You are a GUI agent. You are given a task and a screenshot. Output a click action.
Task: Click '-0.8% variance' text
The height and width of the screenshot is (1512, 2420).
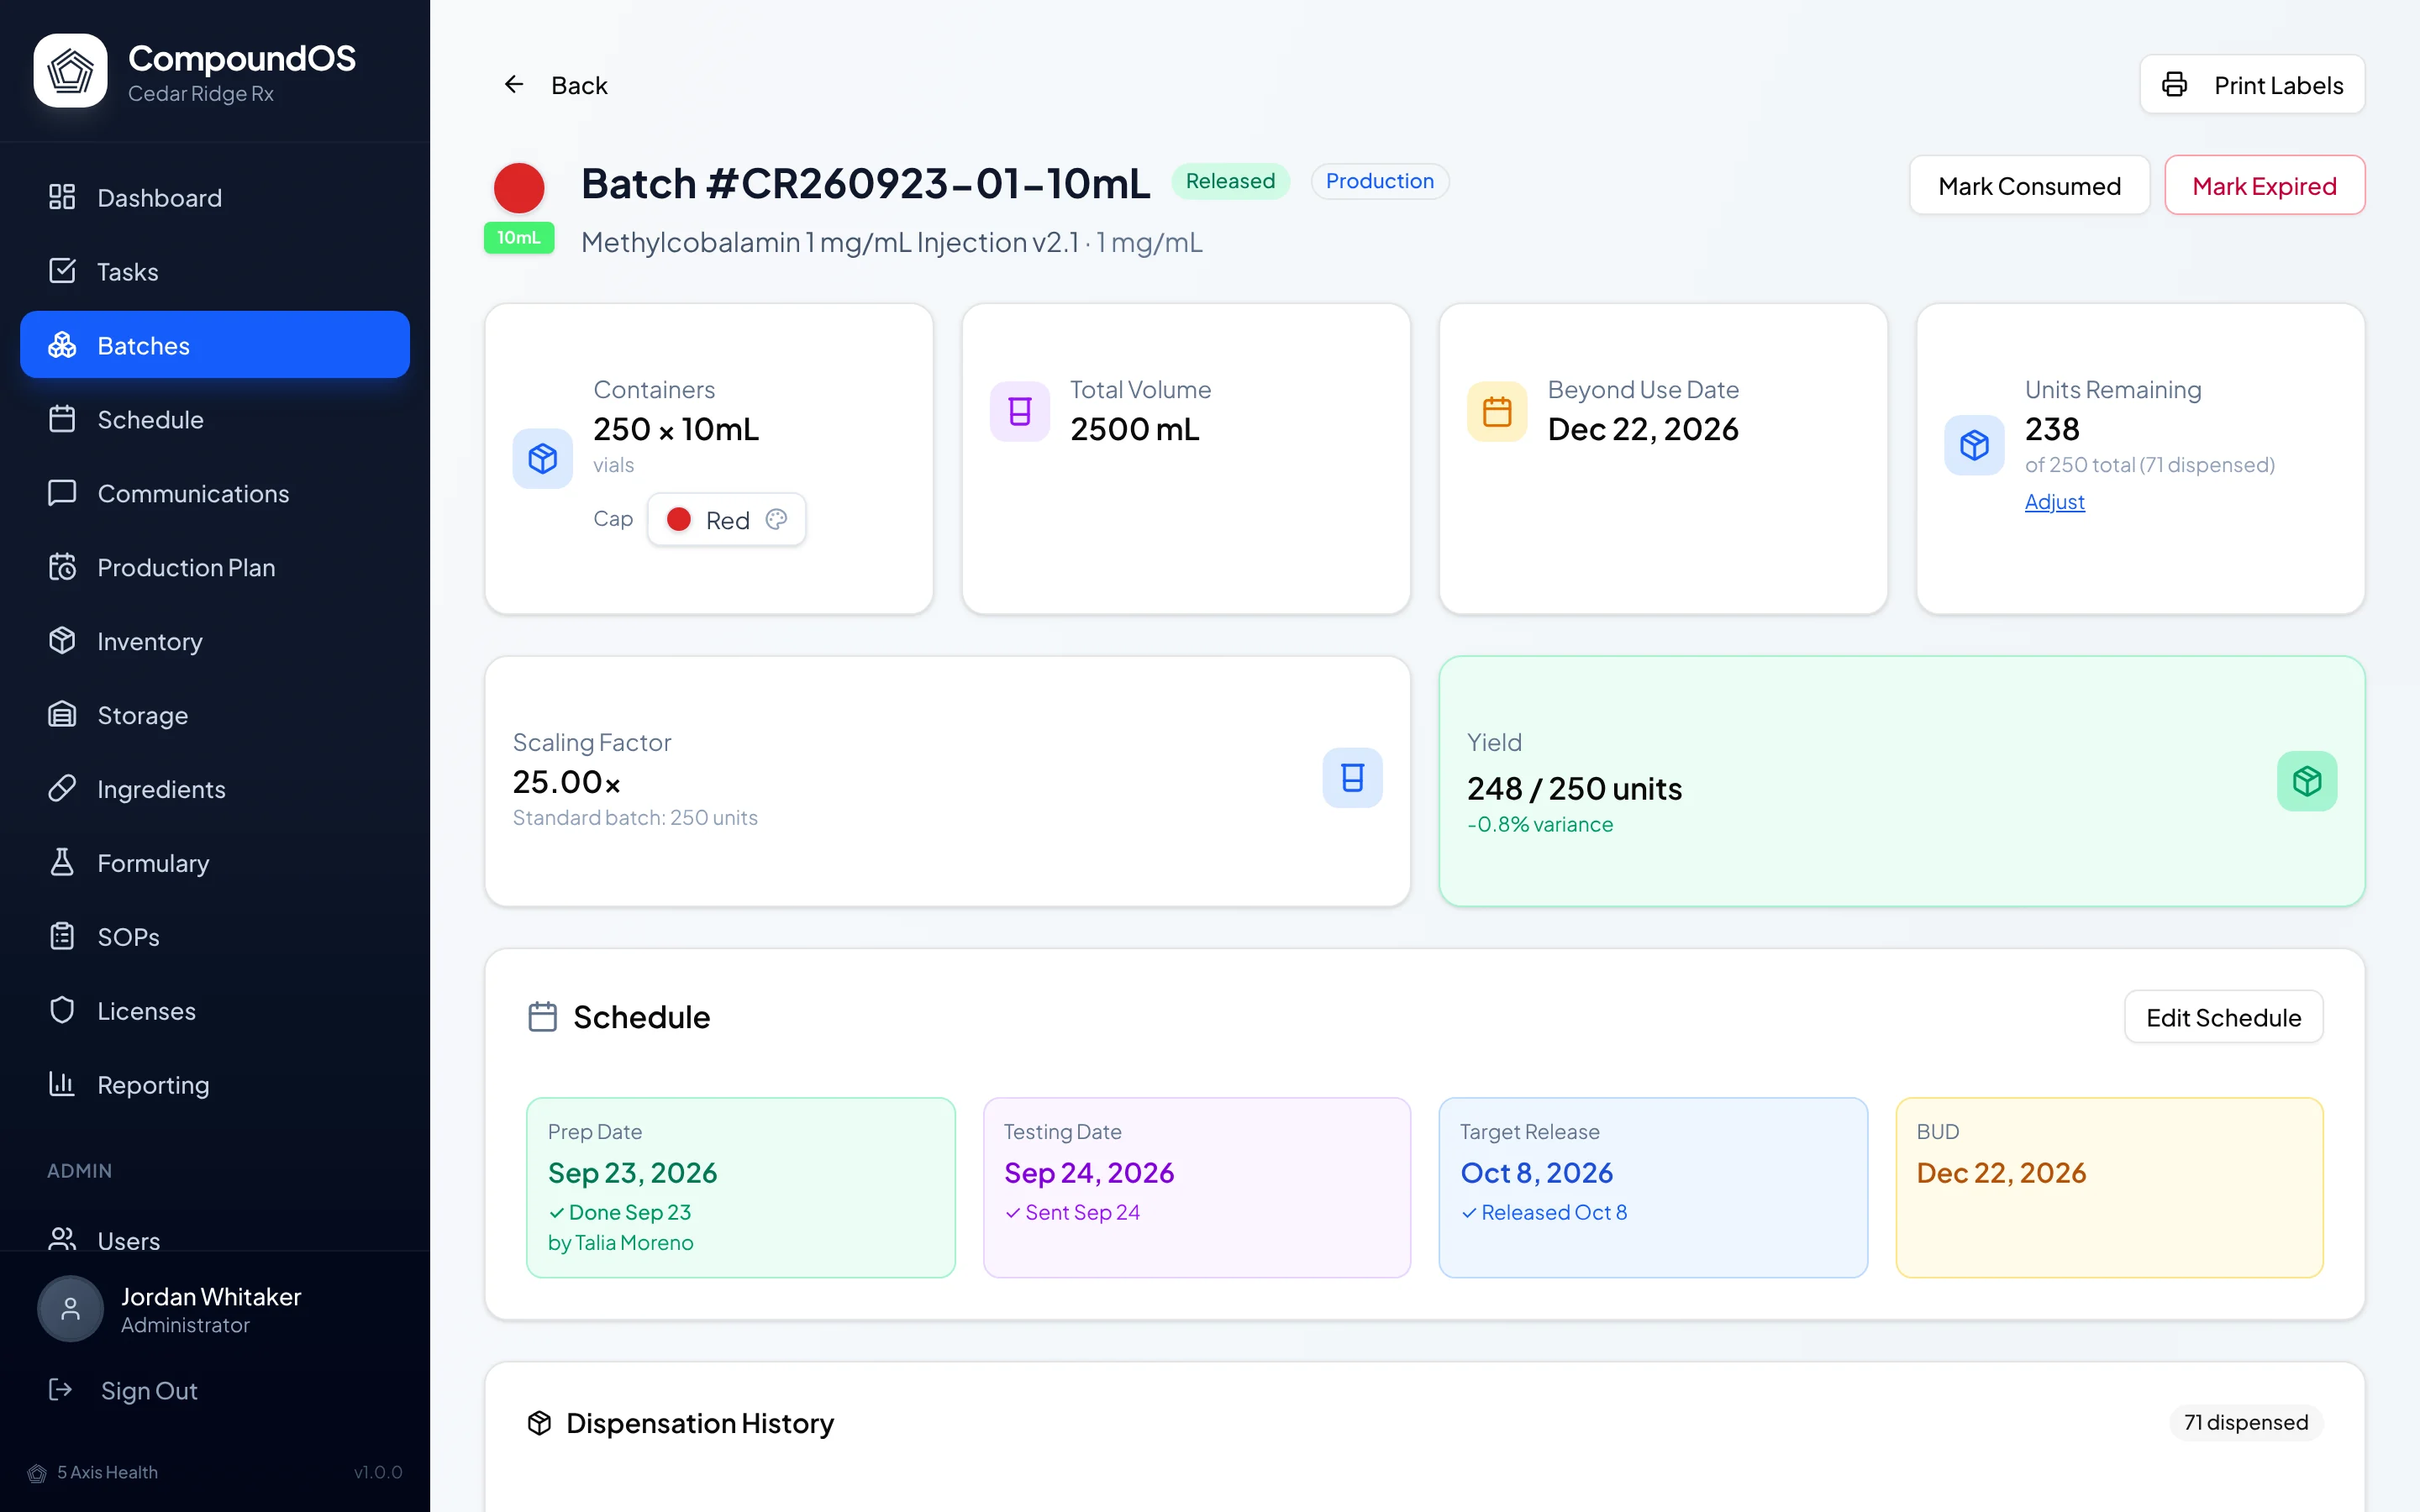(1540, 825)
